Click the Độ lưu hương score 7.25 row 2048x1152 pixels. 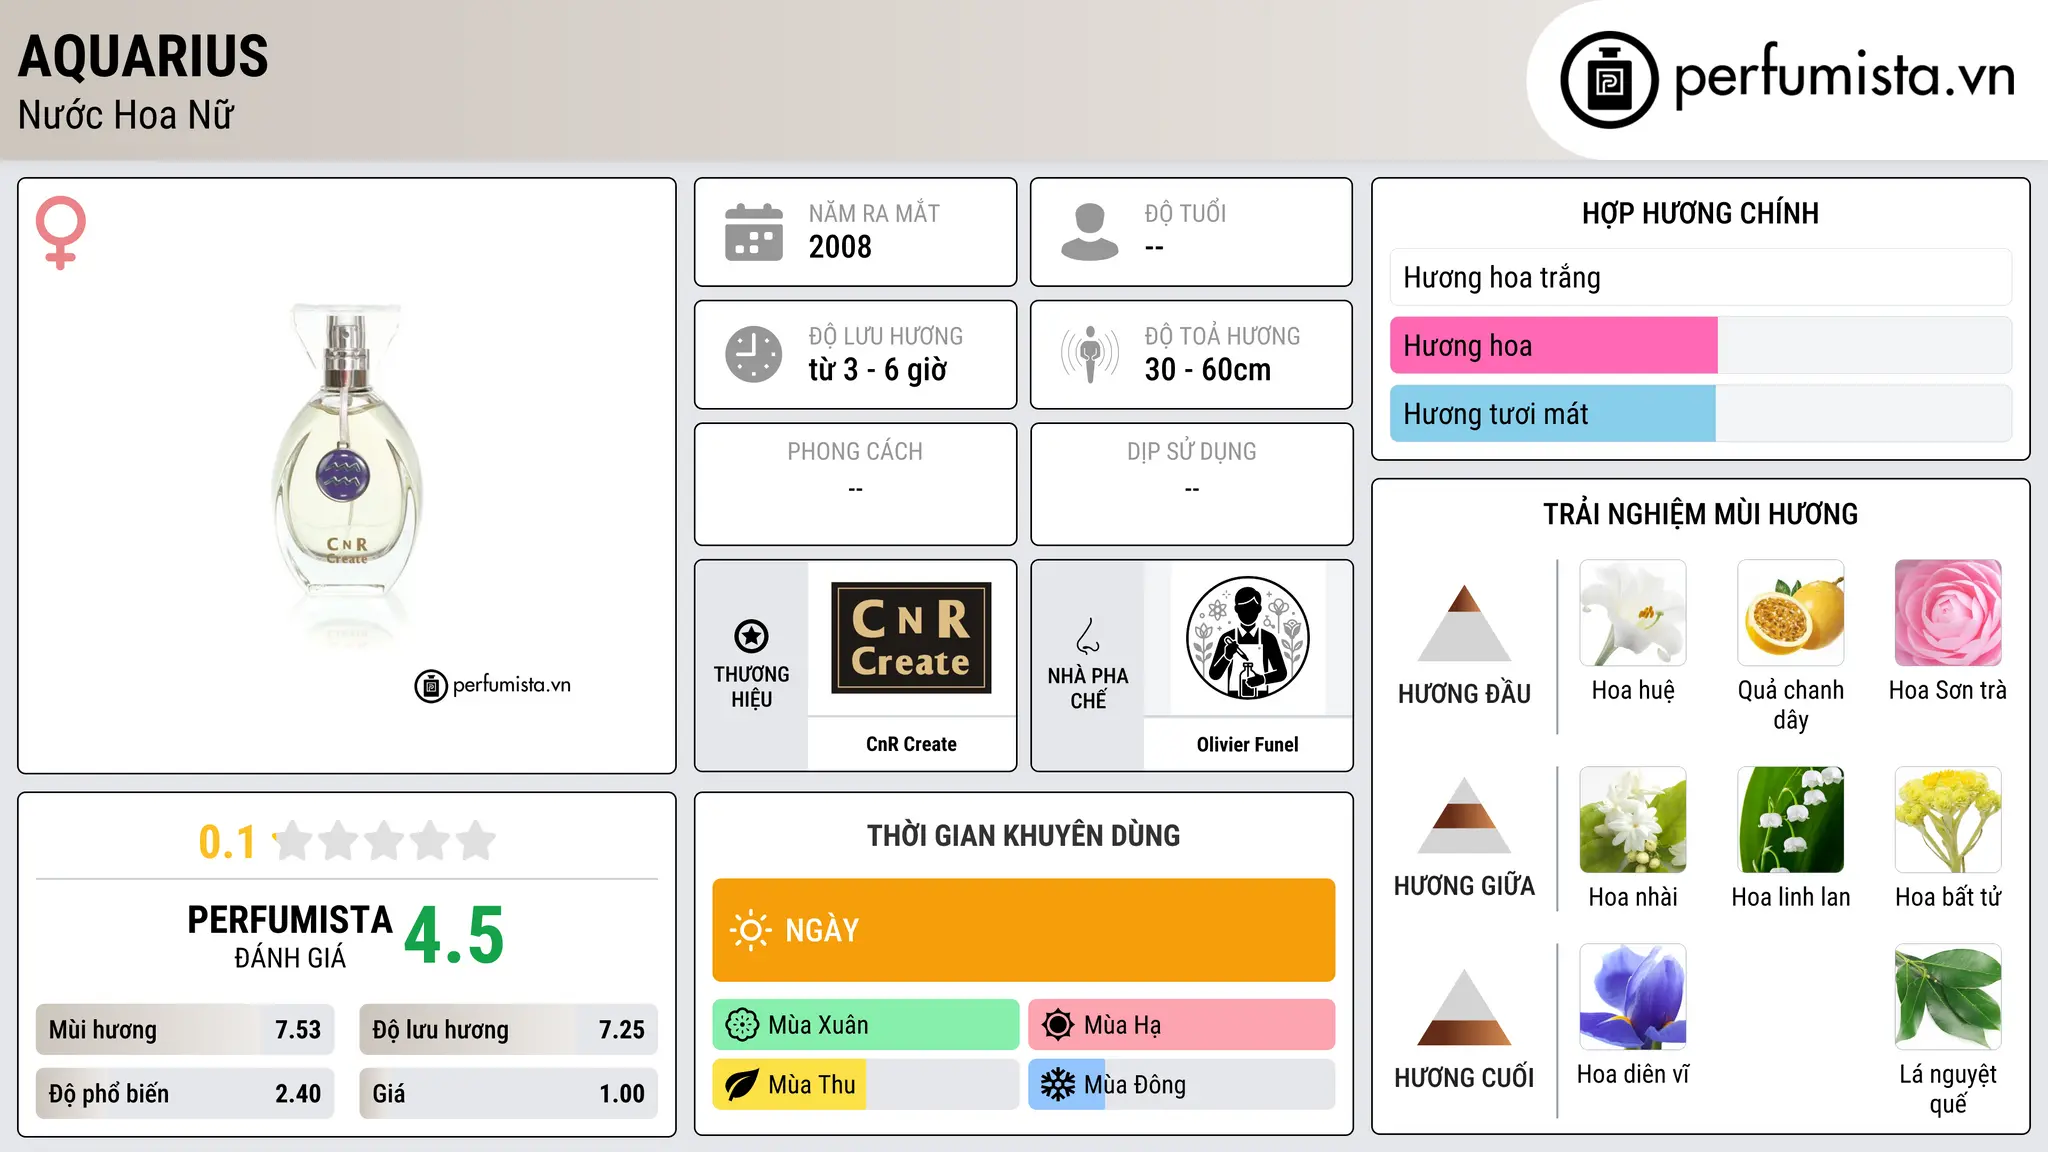[x=508, y=1030]
